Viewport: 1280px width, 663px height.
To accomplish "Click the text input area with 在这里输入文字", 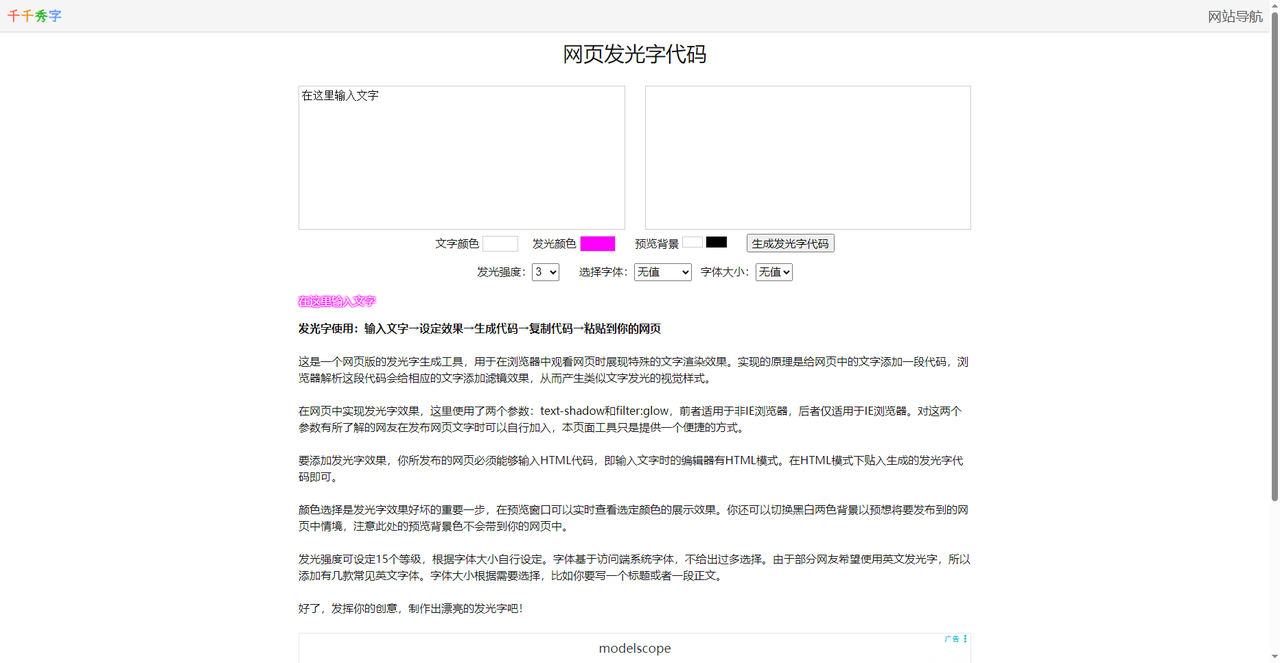I will point(462,158).
